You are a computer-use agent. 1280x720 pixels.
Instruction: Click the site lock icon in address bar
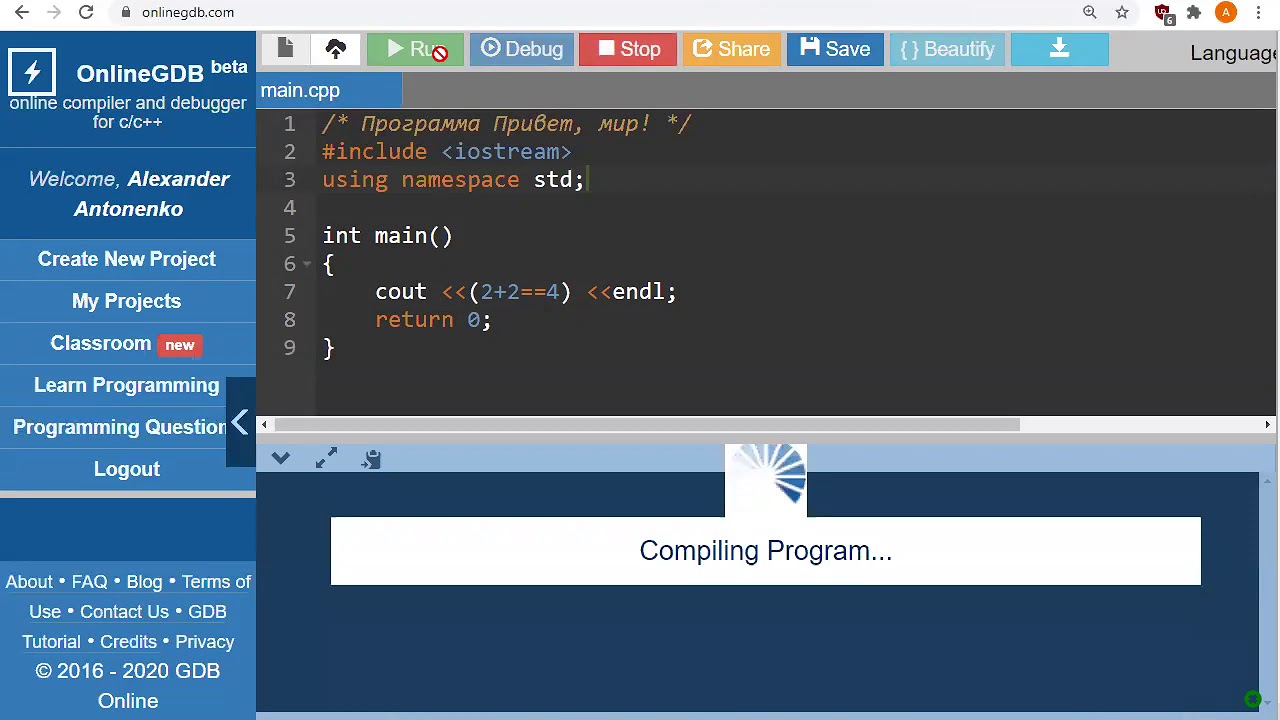(x=125, y=12)
